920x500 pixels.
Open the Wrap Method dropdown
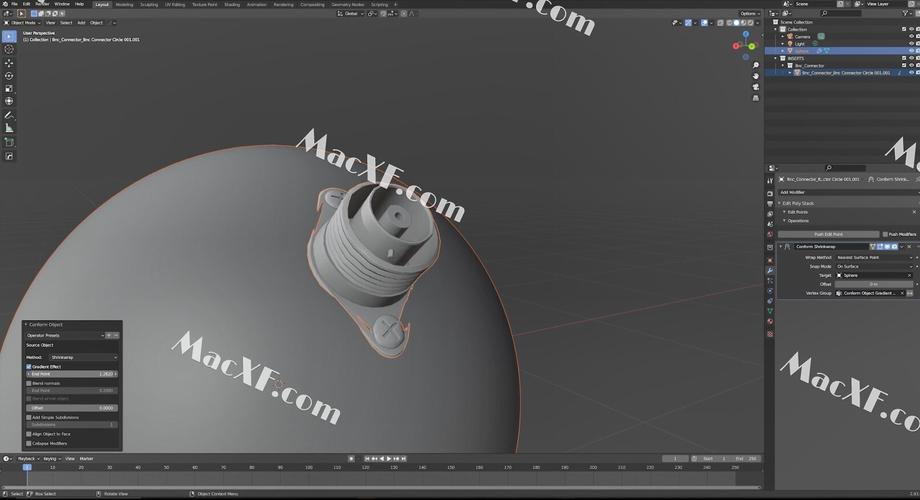click(875, 258)
